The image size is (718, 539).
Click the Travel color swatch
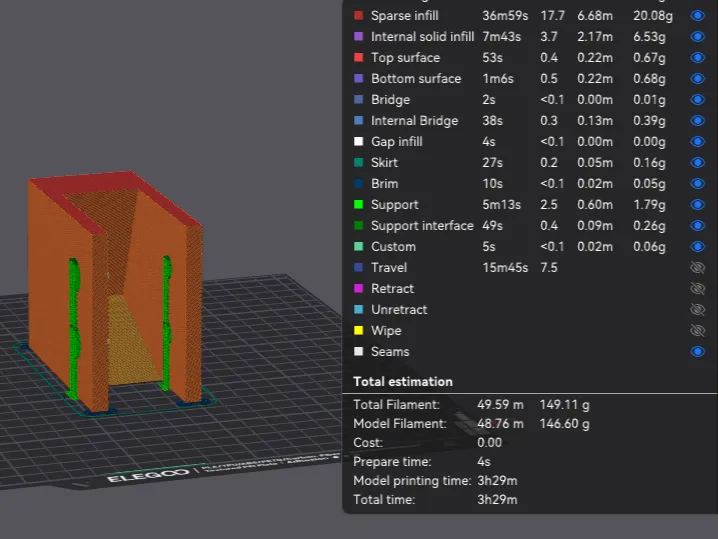tap(359, 267)
